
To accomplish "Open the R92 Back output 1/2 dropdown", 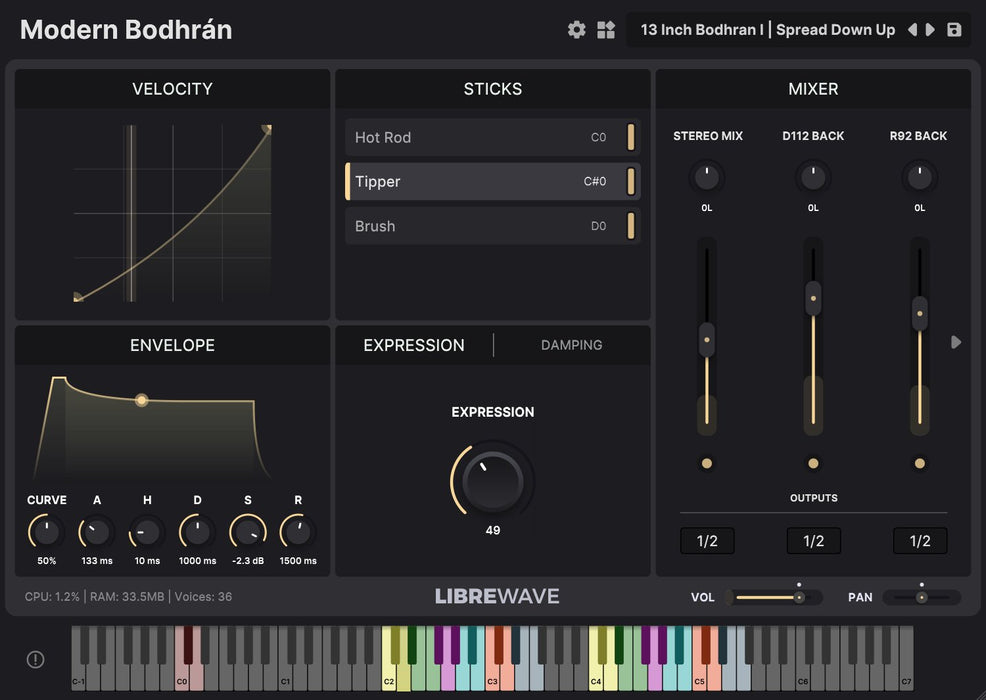I will (920, 541).
